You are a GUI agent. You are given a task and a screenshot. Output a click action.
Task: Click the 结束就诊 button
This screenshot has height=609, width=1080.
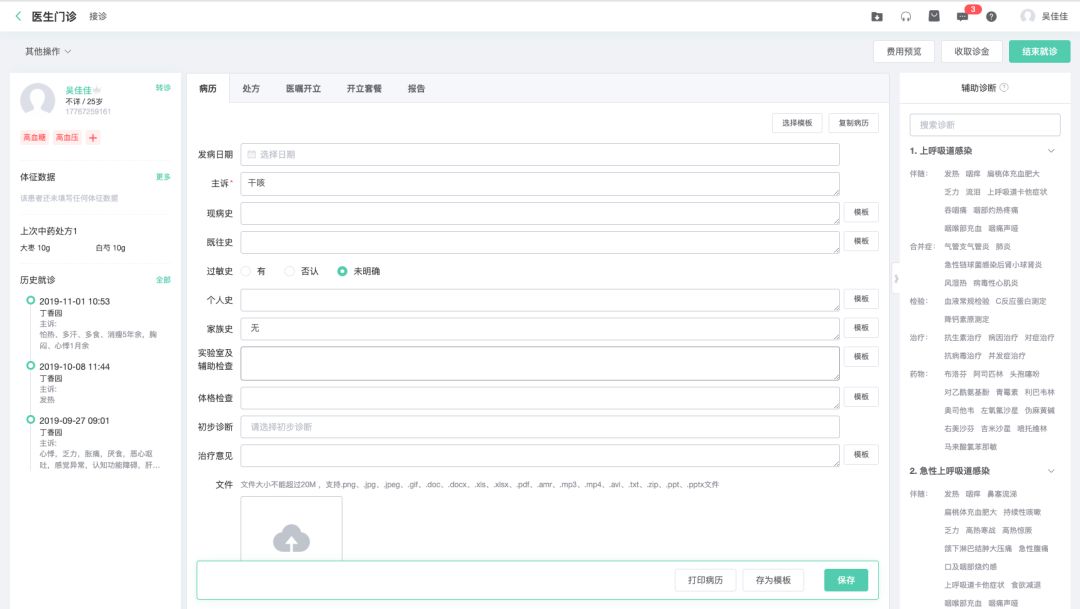(x=1039, y=52)
